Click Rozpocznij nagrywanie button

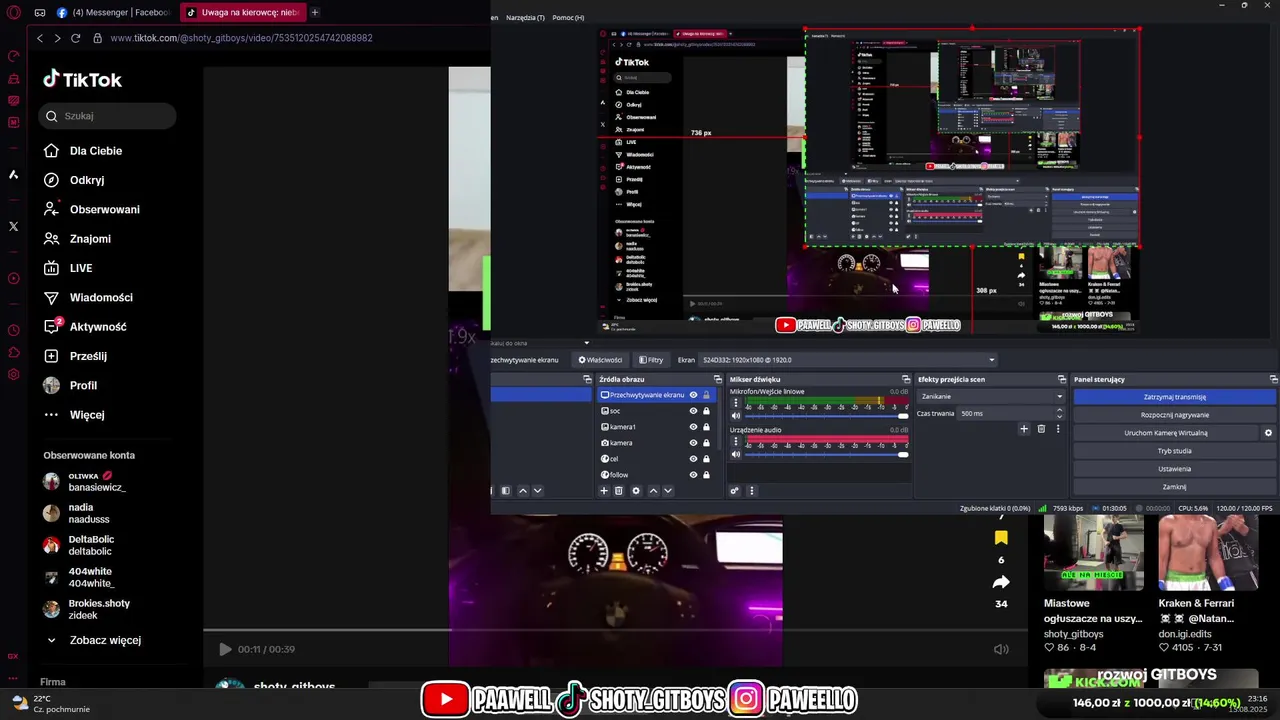click(x=1175, y=415)
